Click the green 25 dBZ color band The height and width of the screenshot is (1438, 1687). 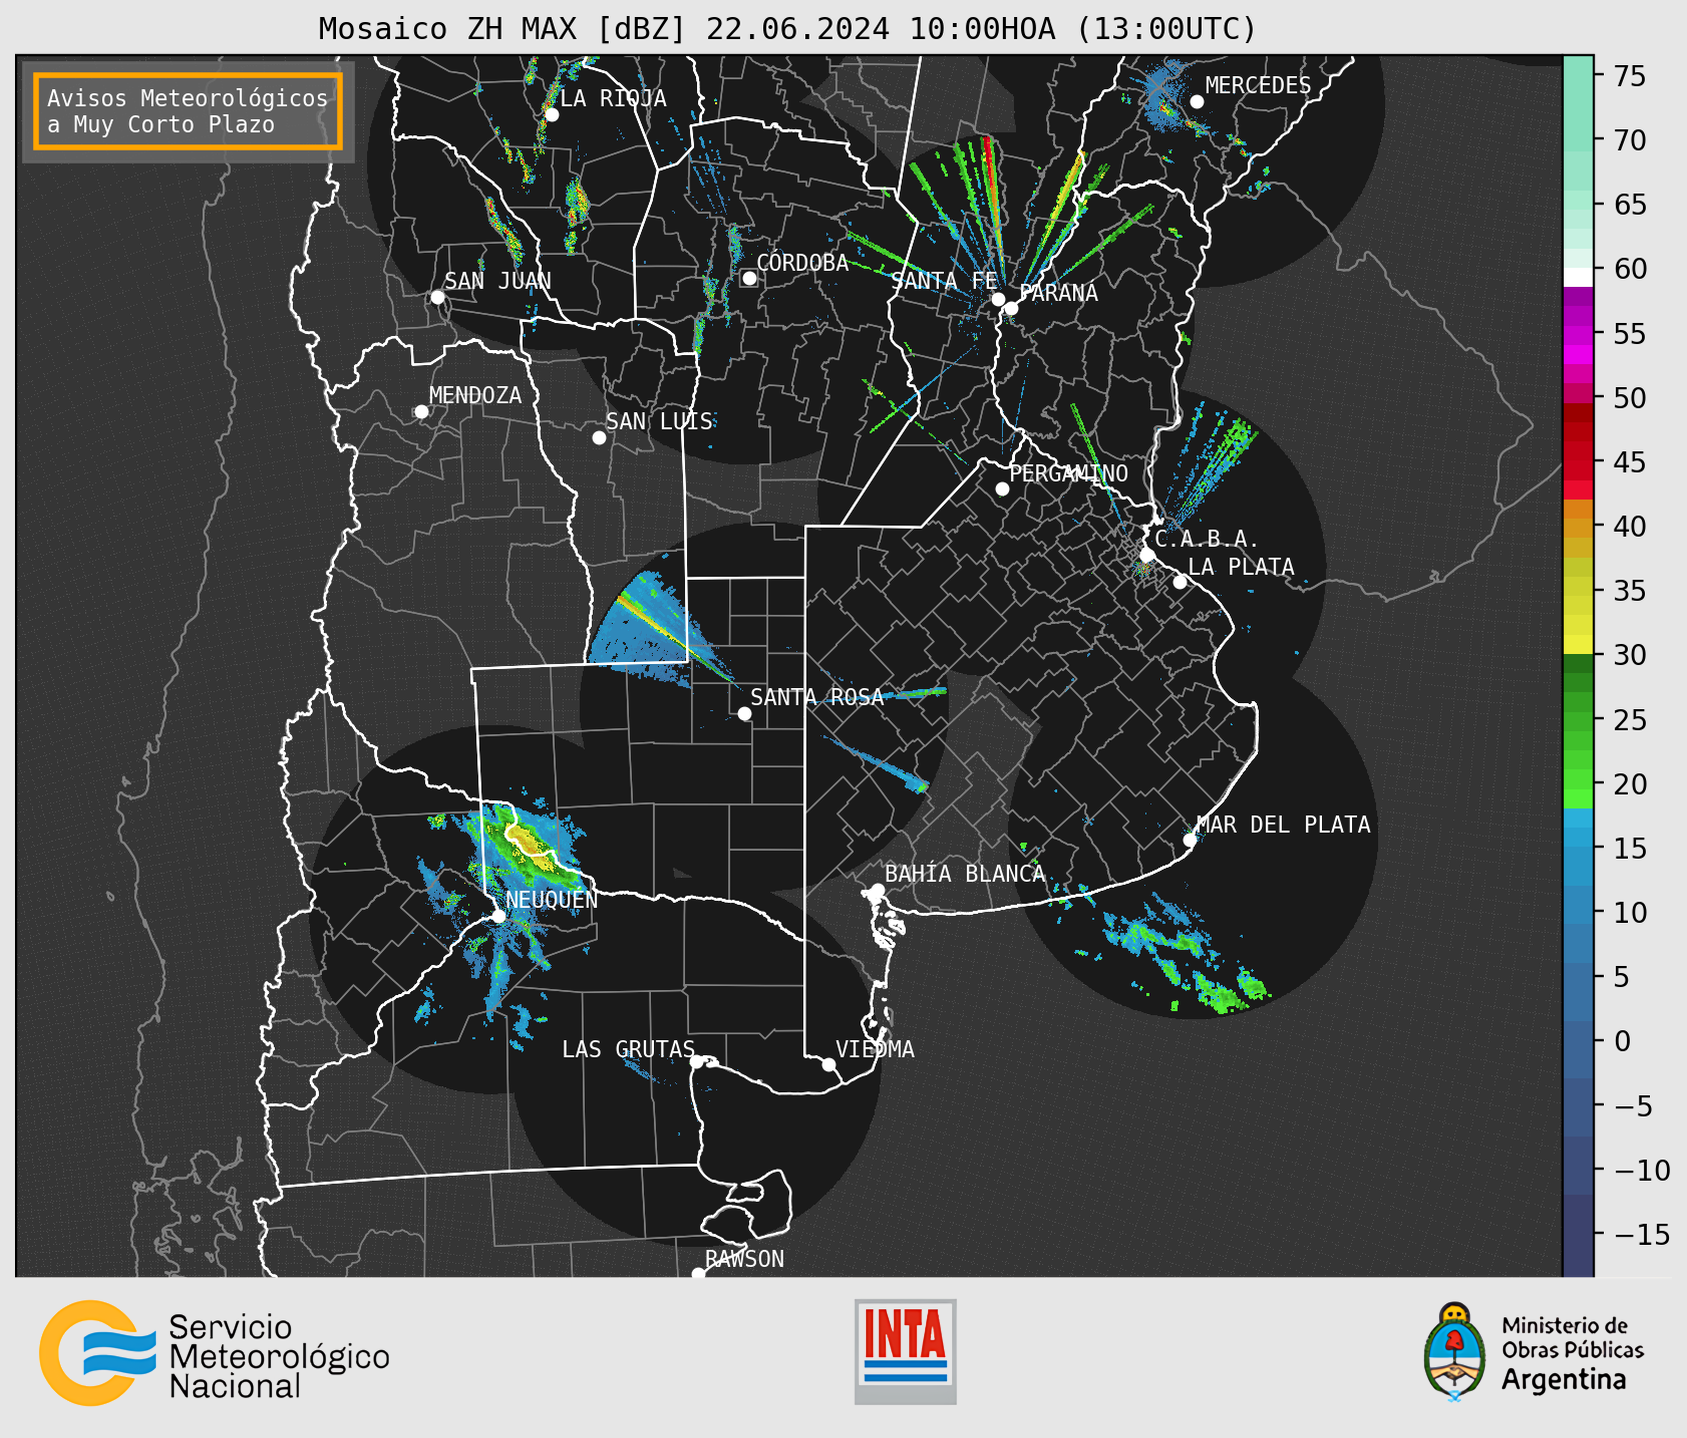pyautogui.click(x=1578, y=719)
